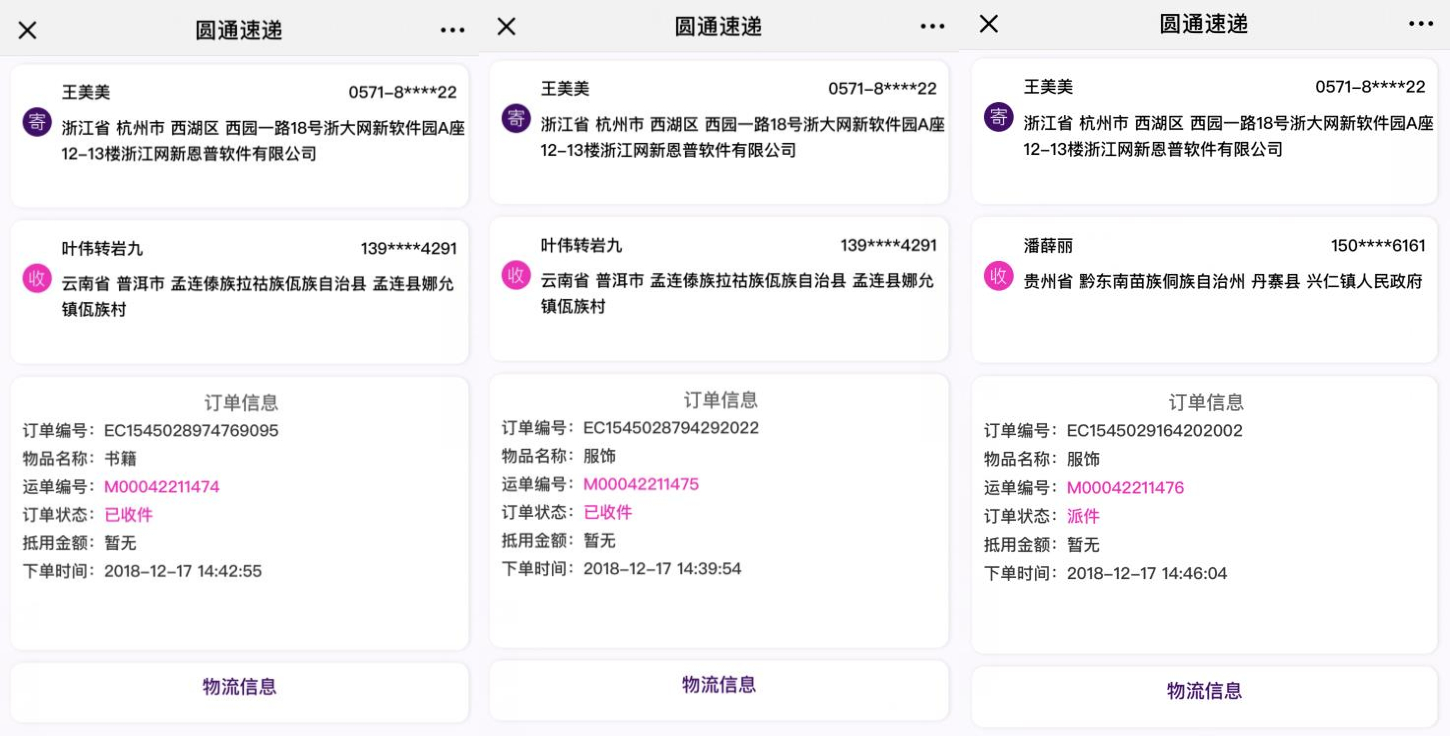Close the left panel with the X icon

click(x=27, y=30)
